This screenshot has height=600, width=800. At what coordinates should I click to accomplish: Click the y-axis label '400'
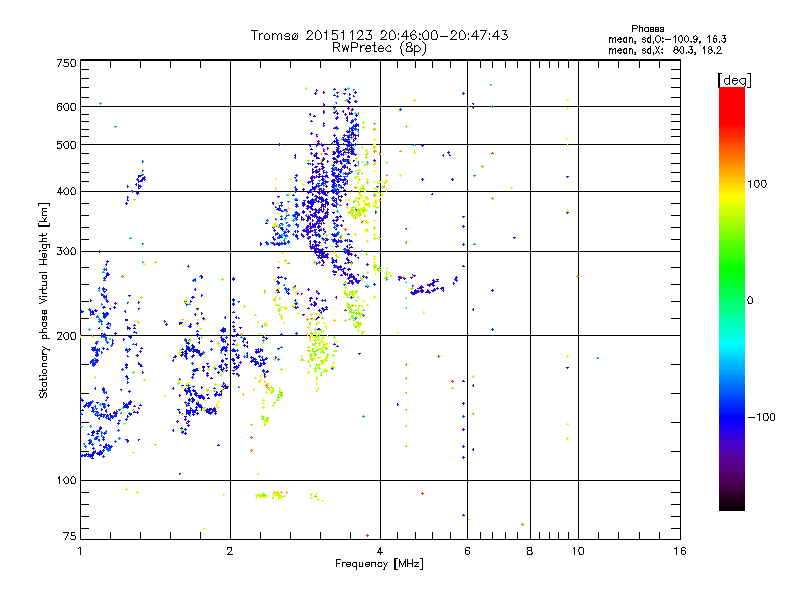point(66,192)
